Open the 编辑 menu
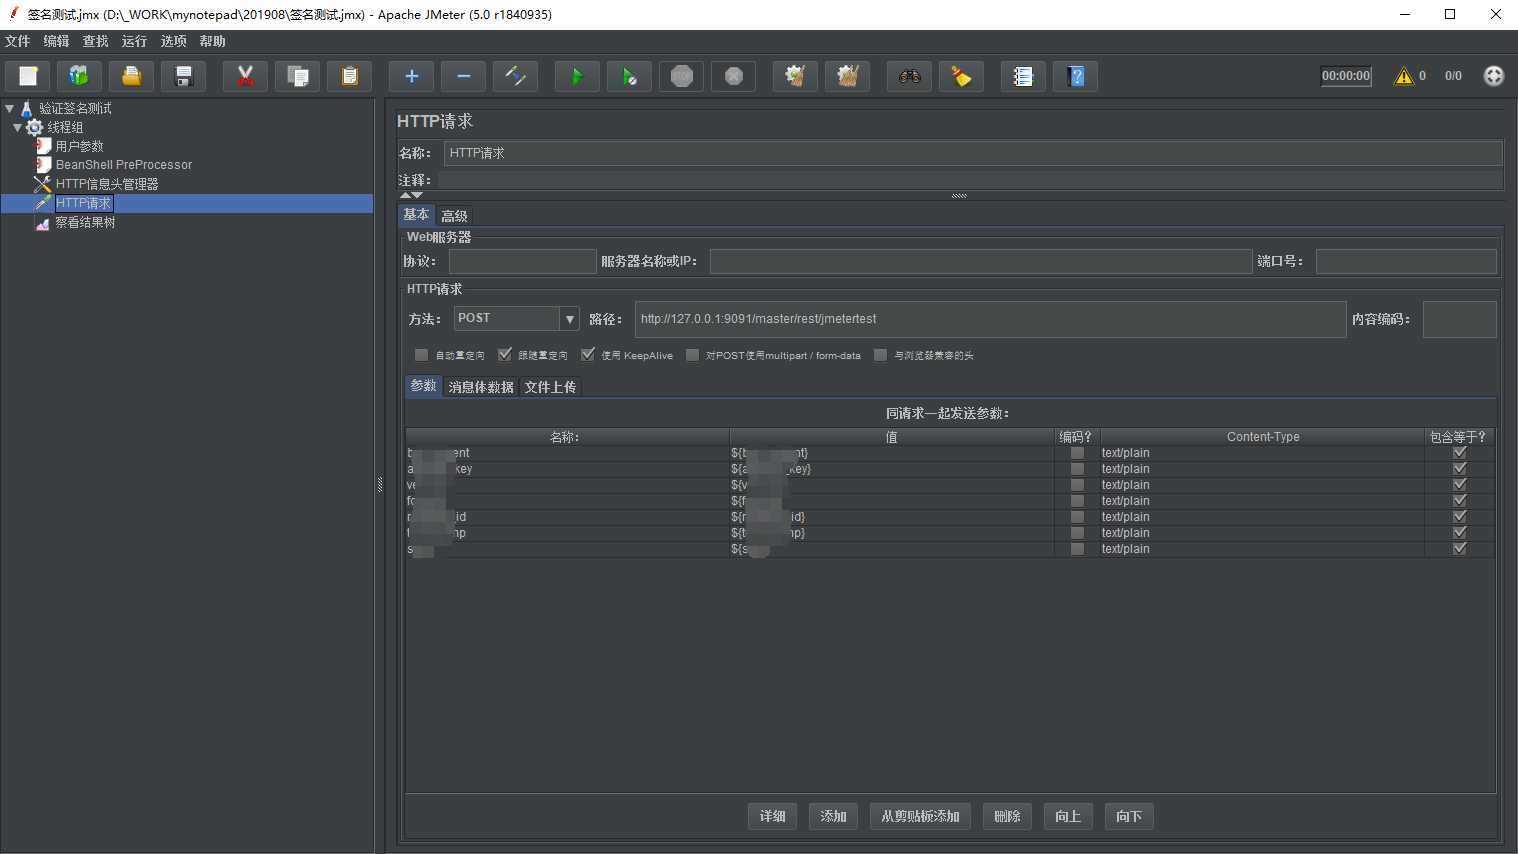Viewport: 1518px width, 854px height. click(x=56, y=41)
